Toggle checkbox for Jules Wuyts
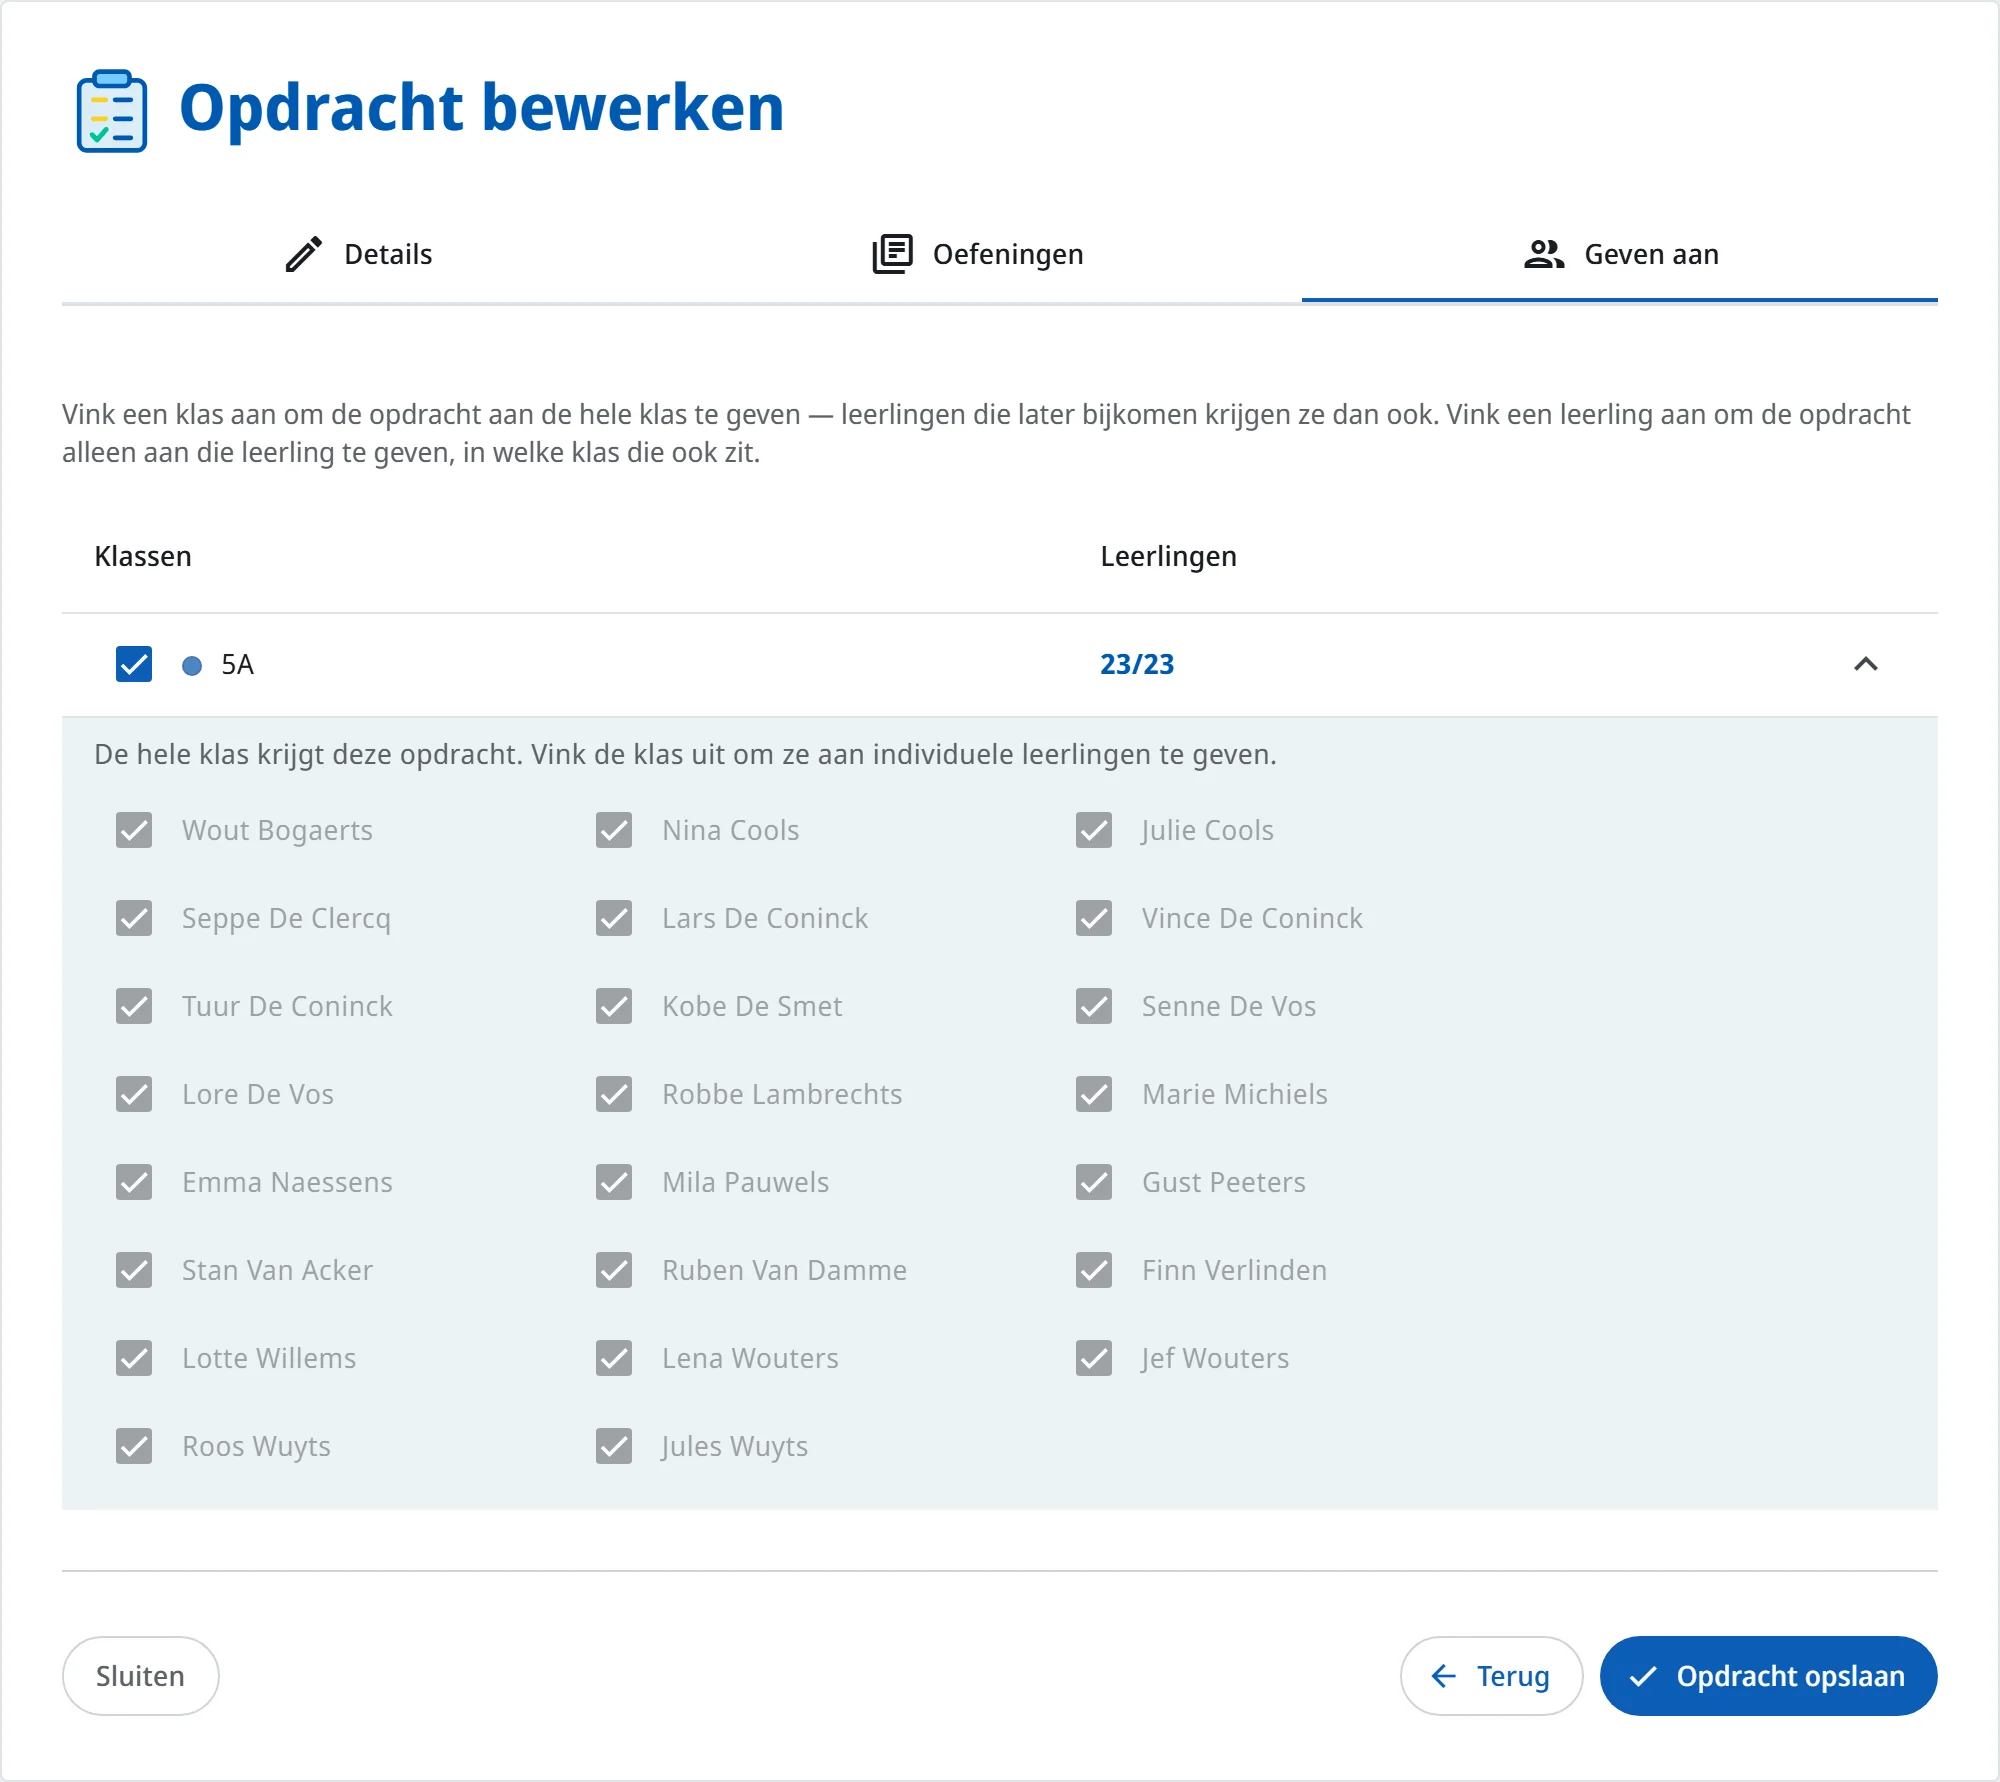Image resolution: width=2000 pixels, height=1782 pixels. click(x=614, y=1446)
